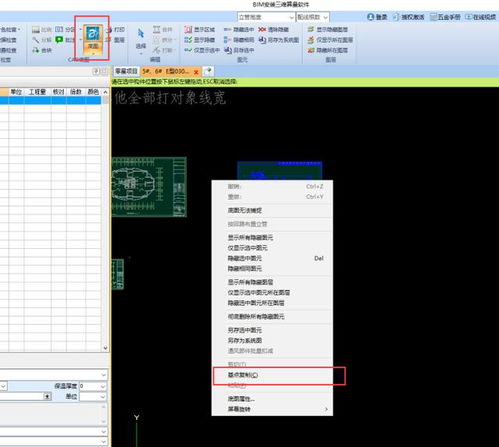Click the green speech bubble icon in the ribbon
Image resolution: width=499 pixels, height=447 pixels.
(59, 40)
